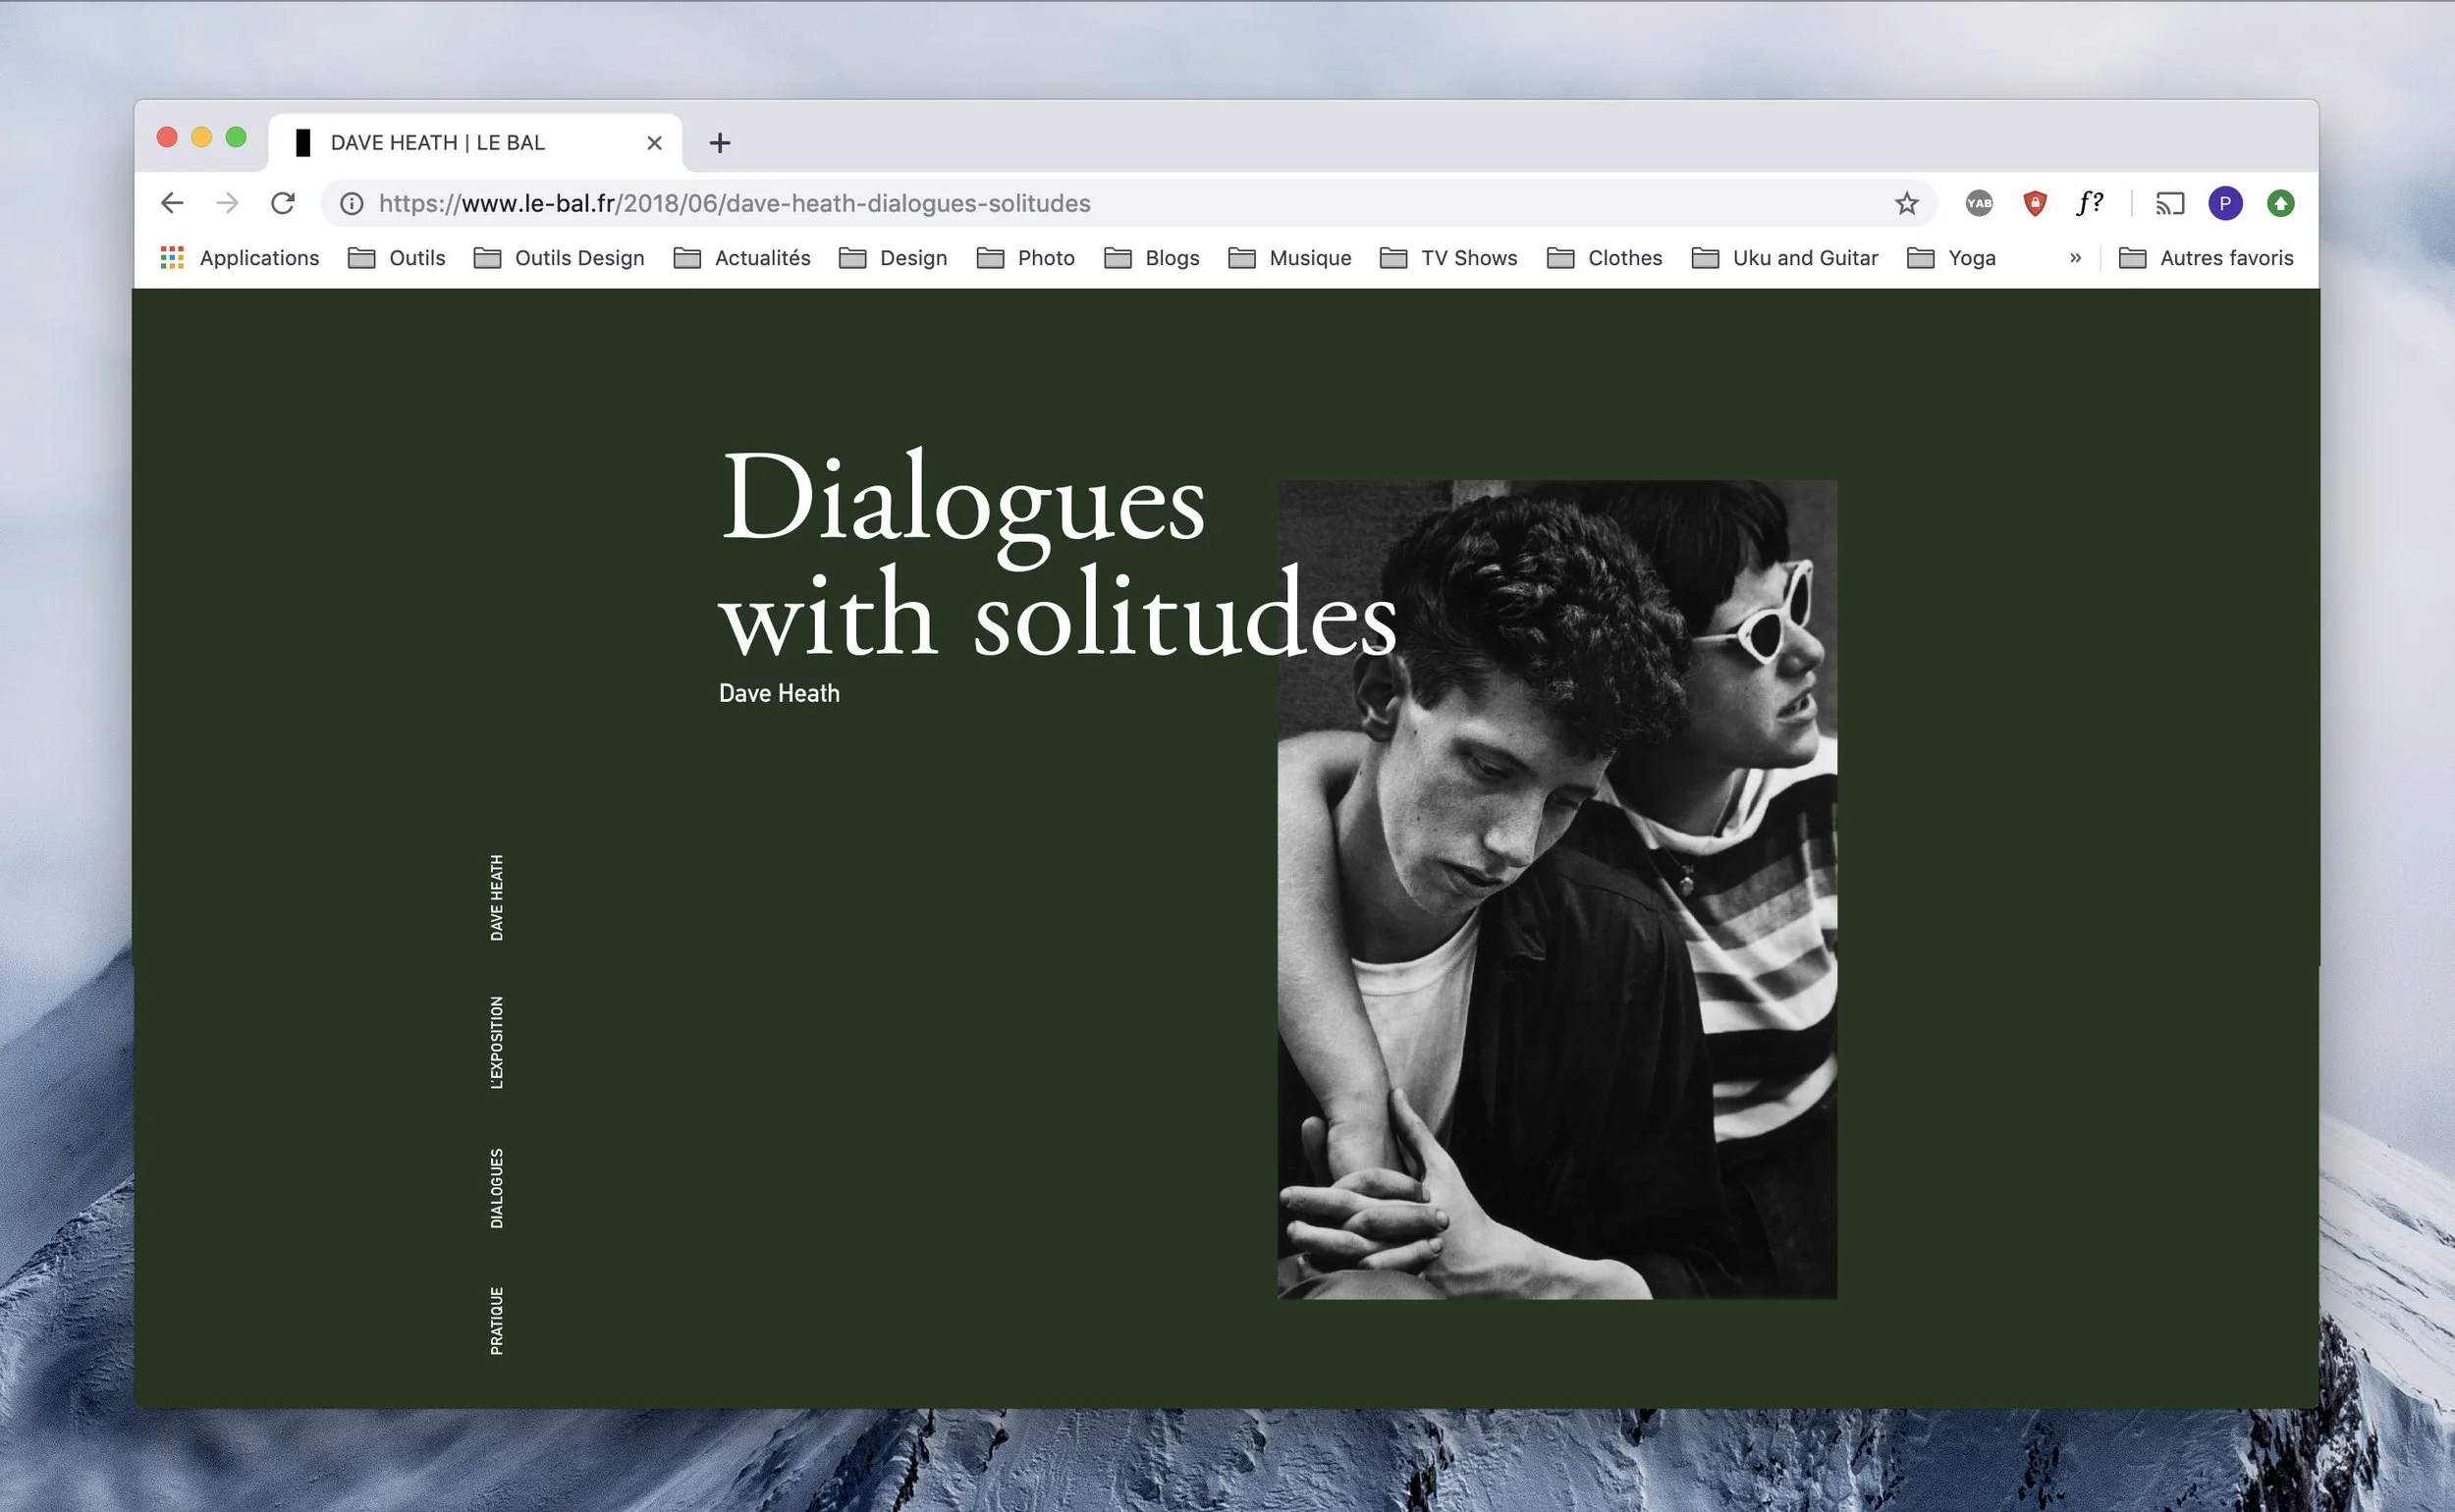The image size is (2455, 1512).
Task: Click the Cast screen icon
Action: [2169, 204]
